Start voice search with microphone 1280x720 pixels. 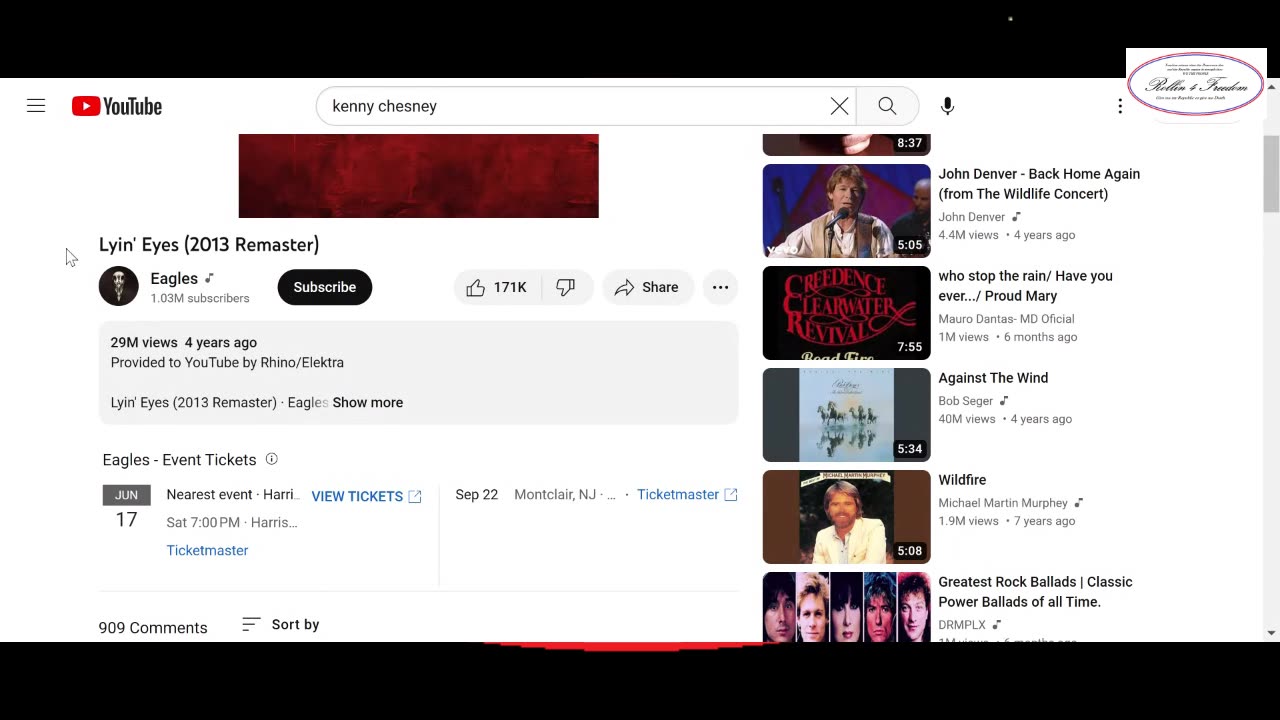947,106
